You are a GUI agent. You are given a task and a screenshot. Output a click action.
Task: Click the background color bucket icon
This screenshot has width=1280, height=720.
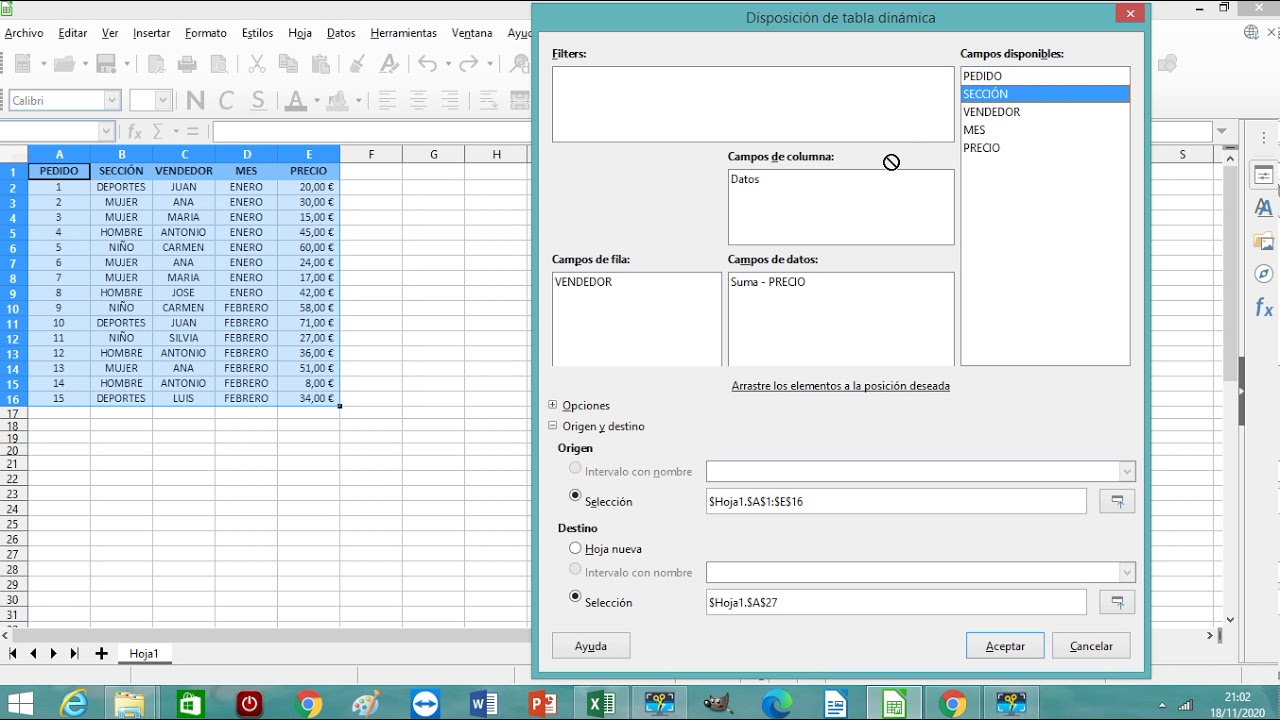coord(337,100)
